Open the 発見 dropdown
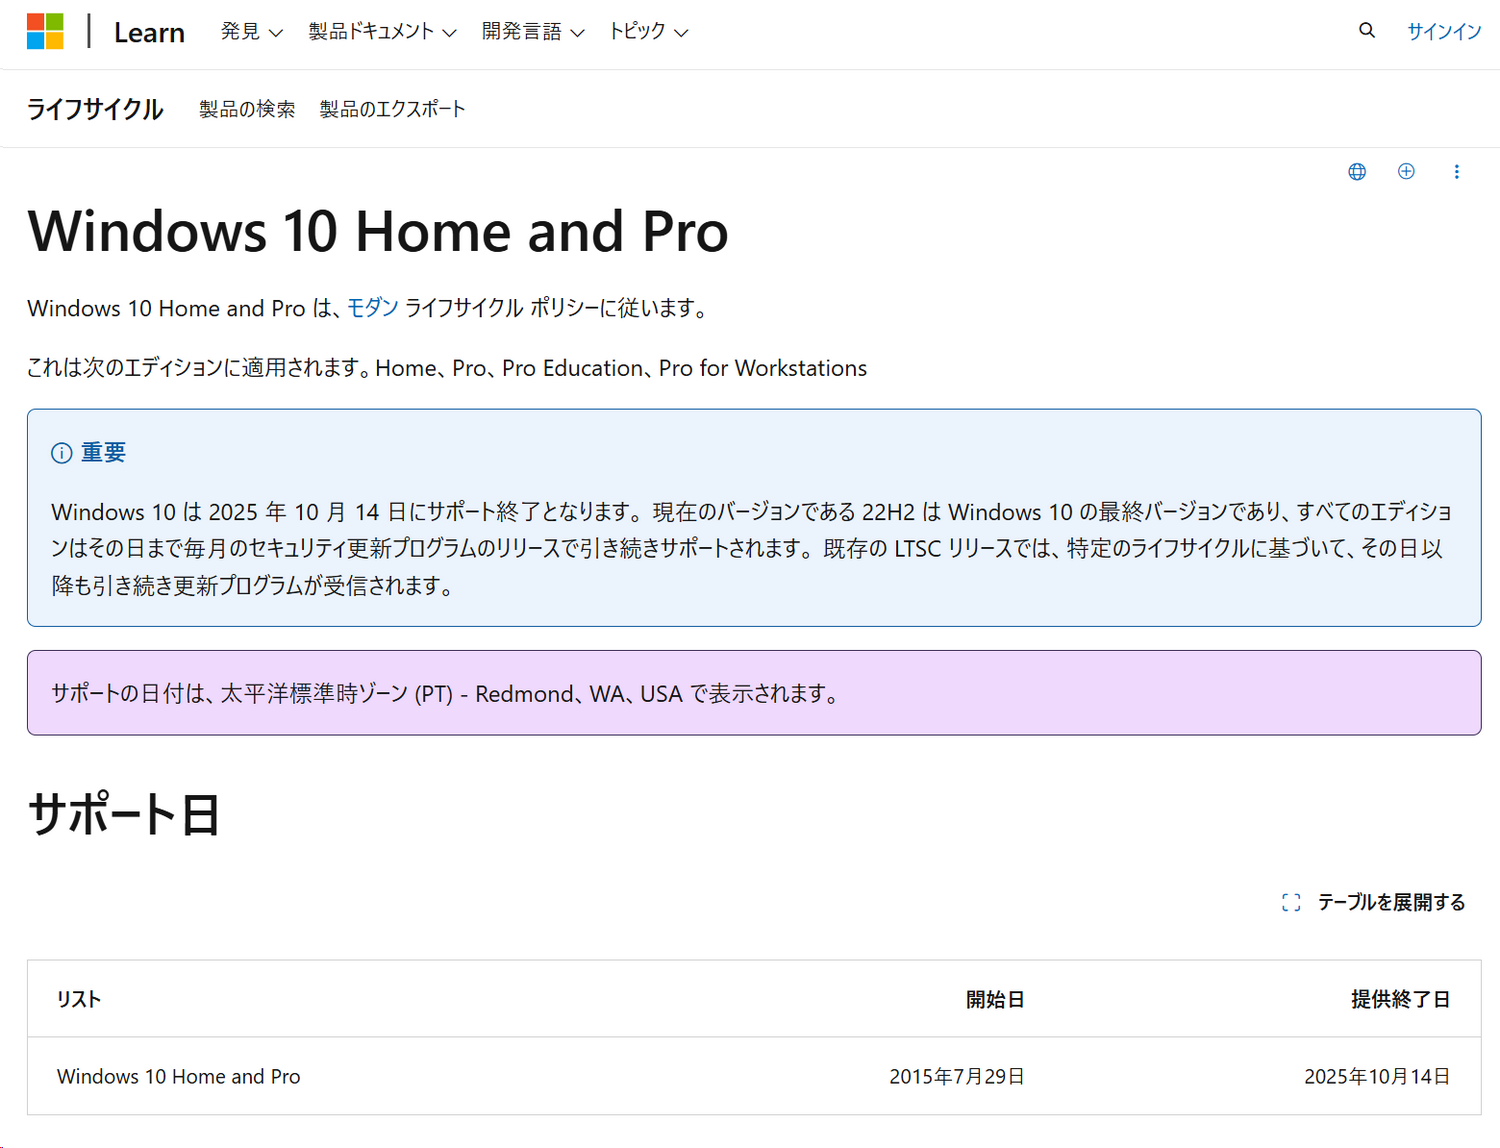Screen dimensions: 1500x1148 [x=251, y=31]
